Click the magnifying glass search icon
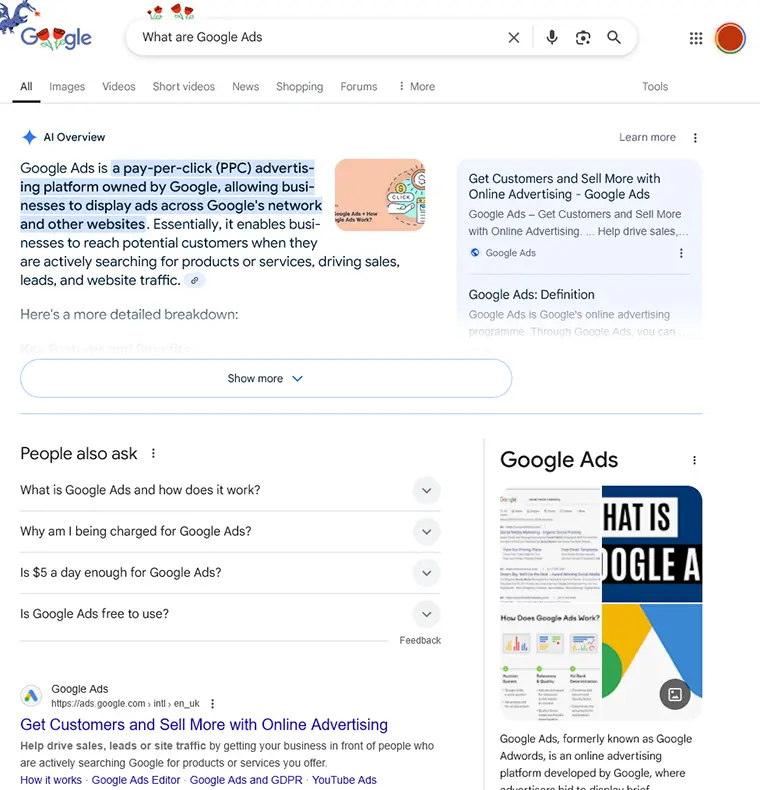760x790 pixels. point(614,37)
